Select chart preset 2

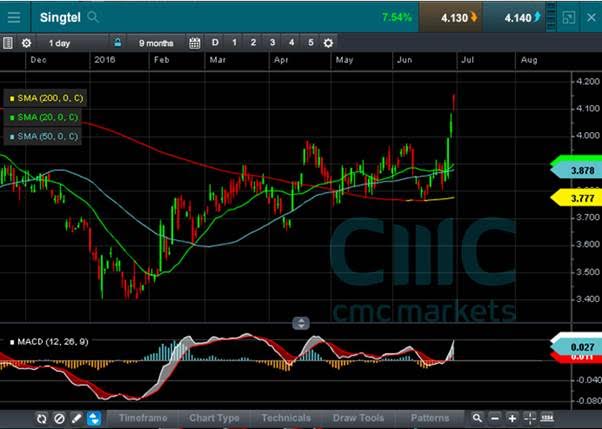[x=253, y=43]
